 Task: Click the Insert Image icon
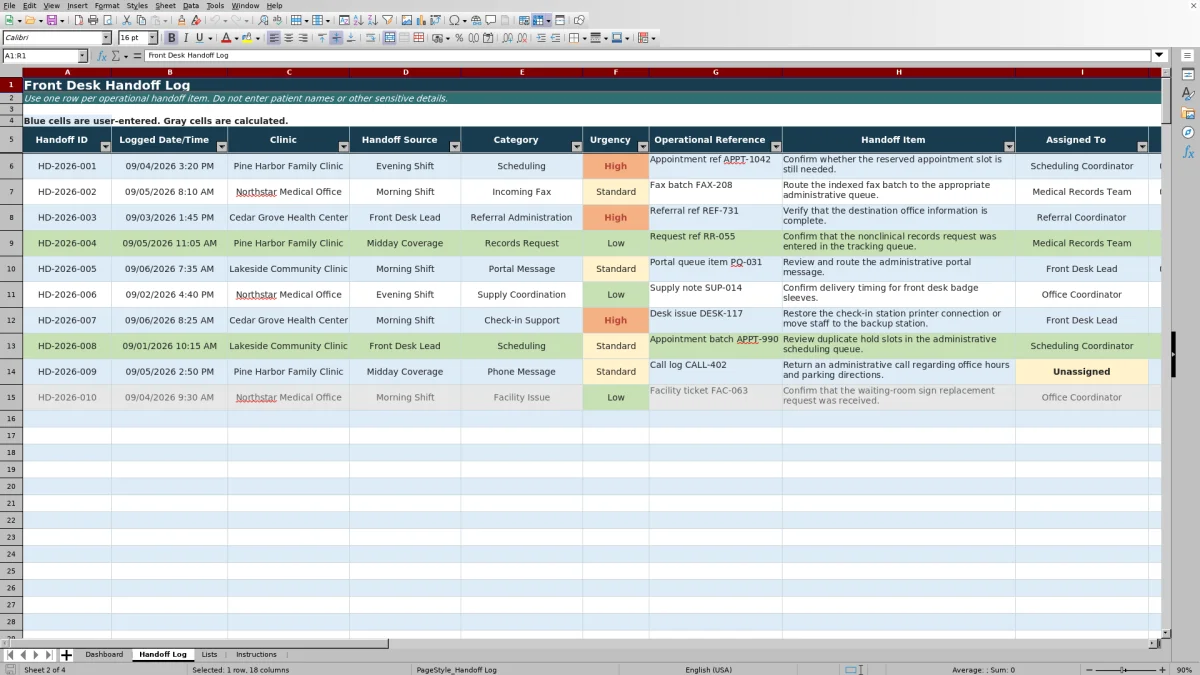tap(407, 20)
